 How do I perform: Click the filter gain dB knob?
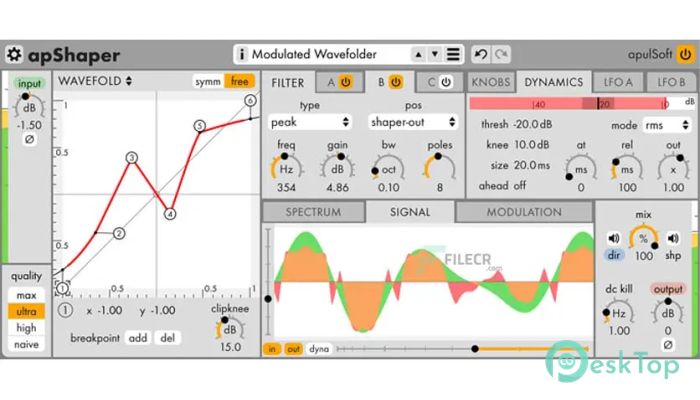pyautogui.click(x=338, y=169)
